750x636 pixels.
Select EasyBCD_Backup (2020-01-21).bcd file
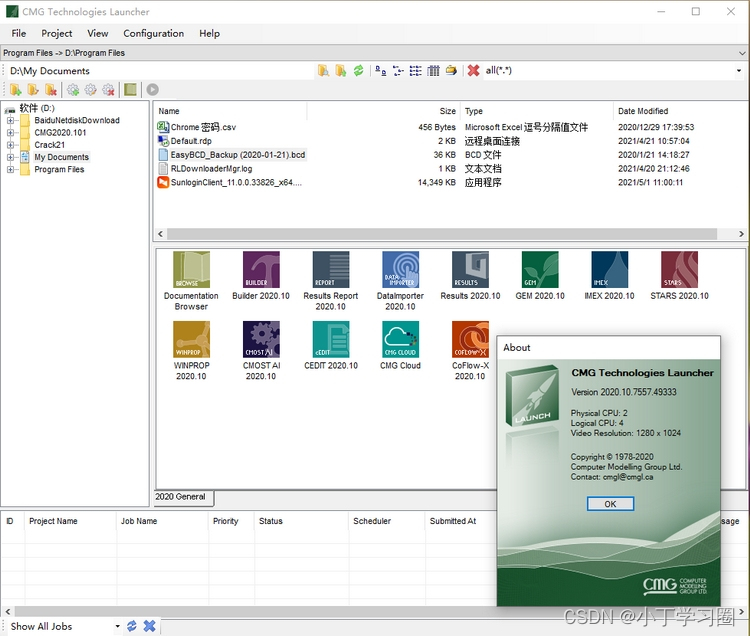(232, 155)
